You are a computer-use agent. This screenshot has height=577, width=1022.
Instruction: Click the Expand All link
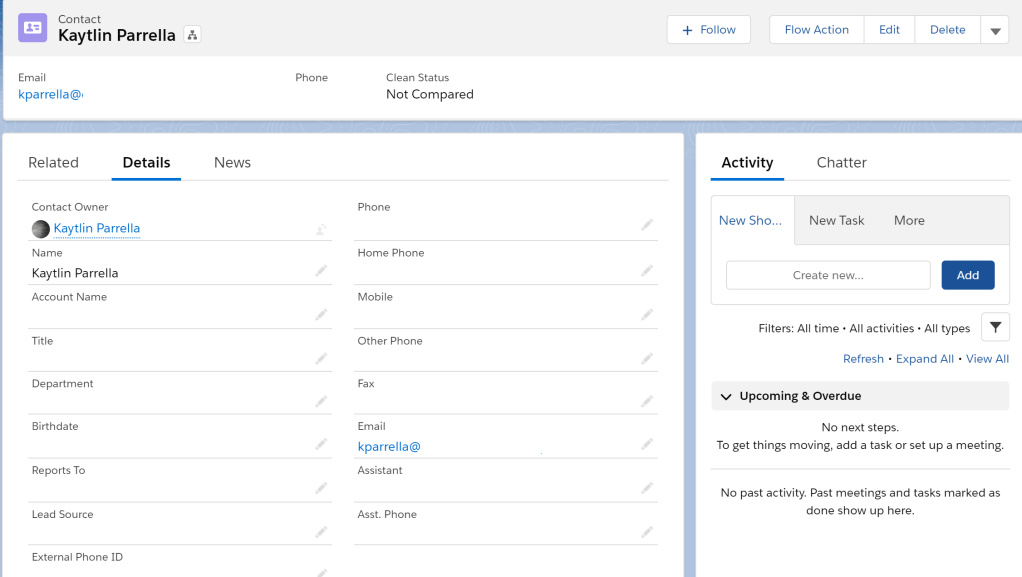click(924, 359)
